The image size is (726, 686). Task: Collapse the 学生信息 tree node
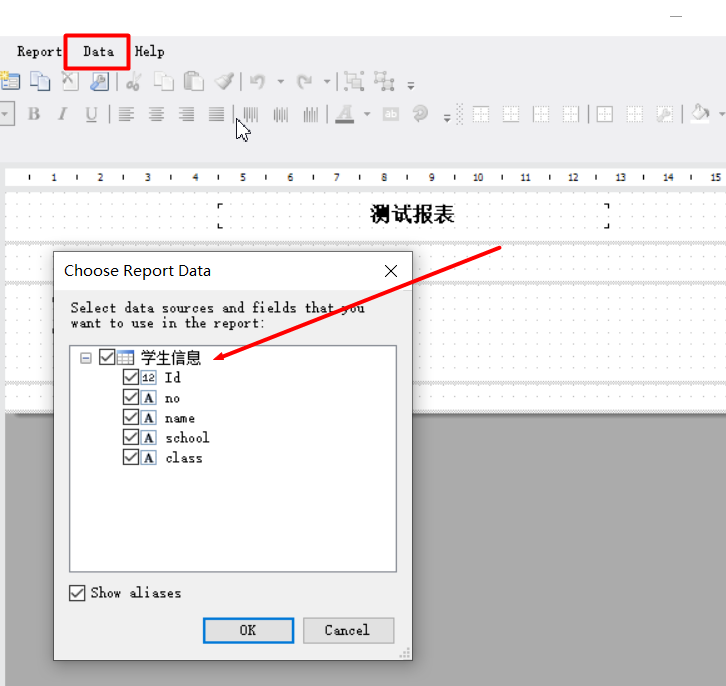coord(86,358)
